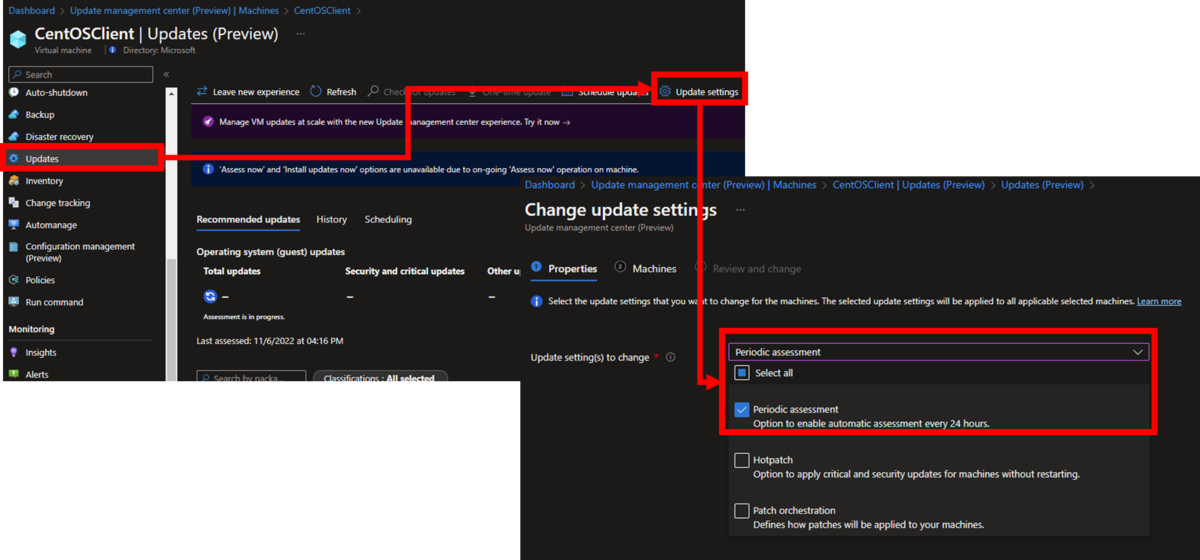Collapse the sidebar with double chevron
The image size is (1200, 560).
[166, 74]
